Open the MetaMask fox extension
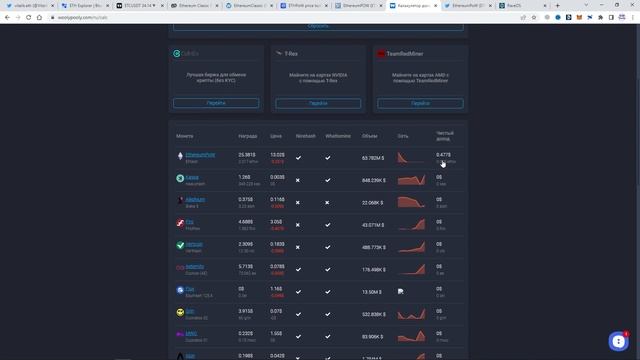The height and width of the screenshot is (360, 640). (x=579, y=18)
